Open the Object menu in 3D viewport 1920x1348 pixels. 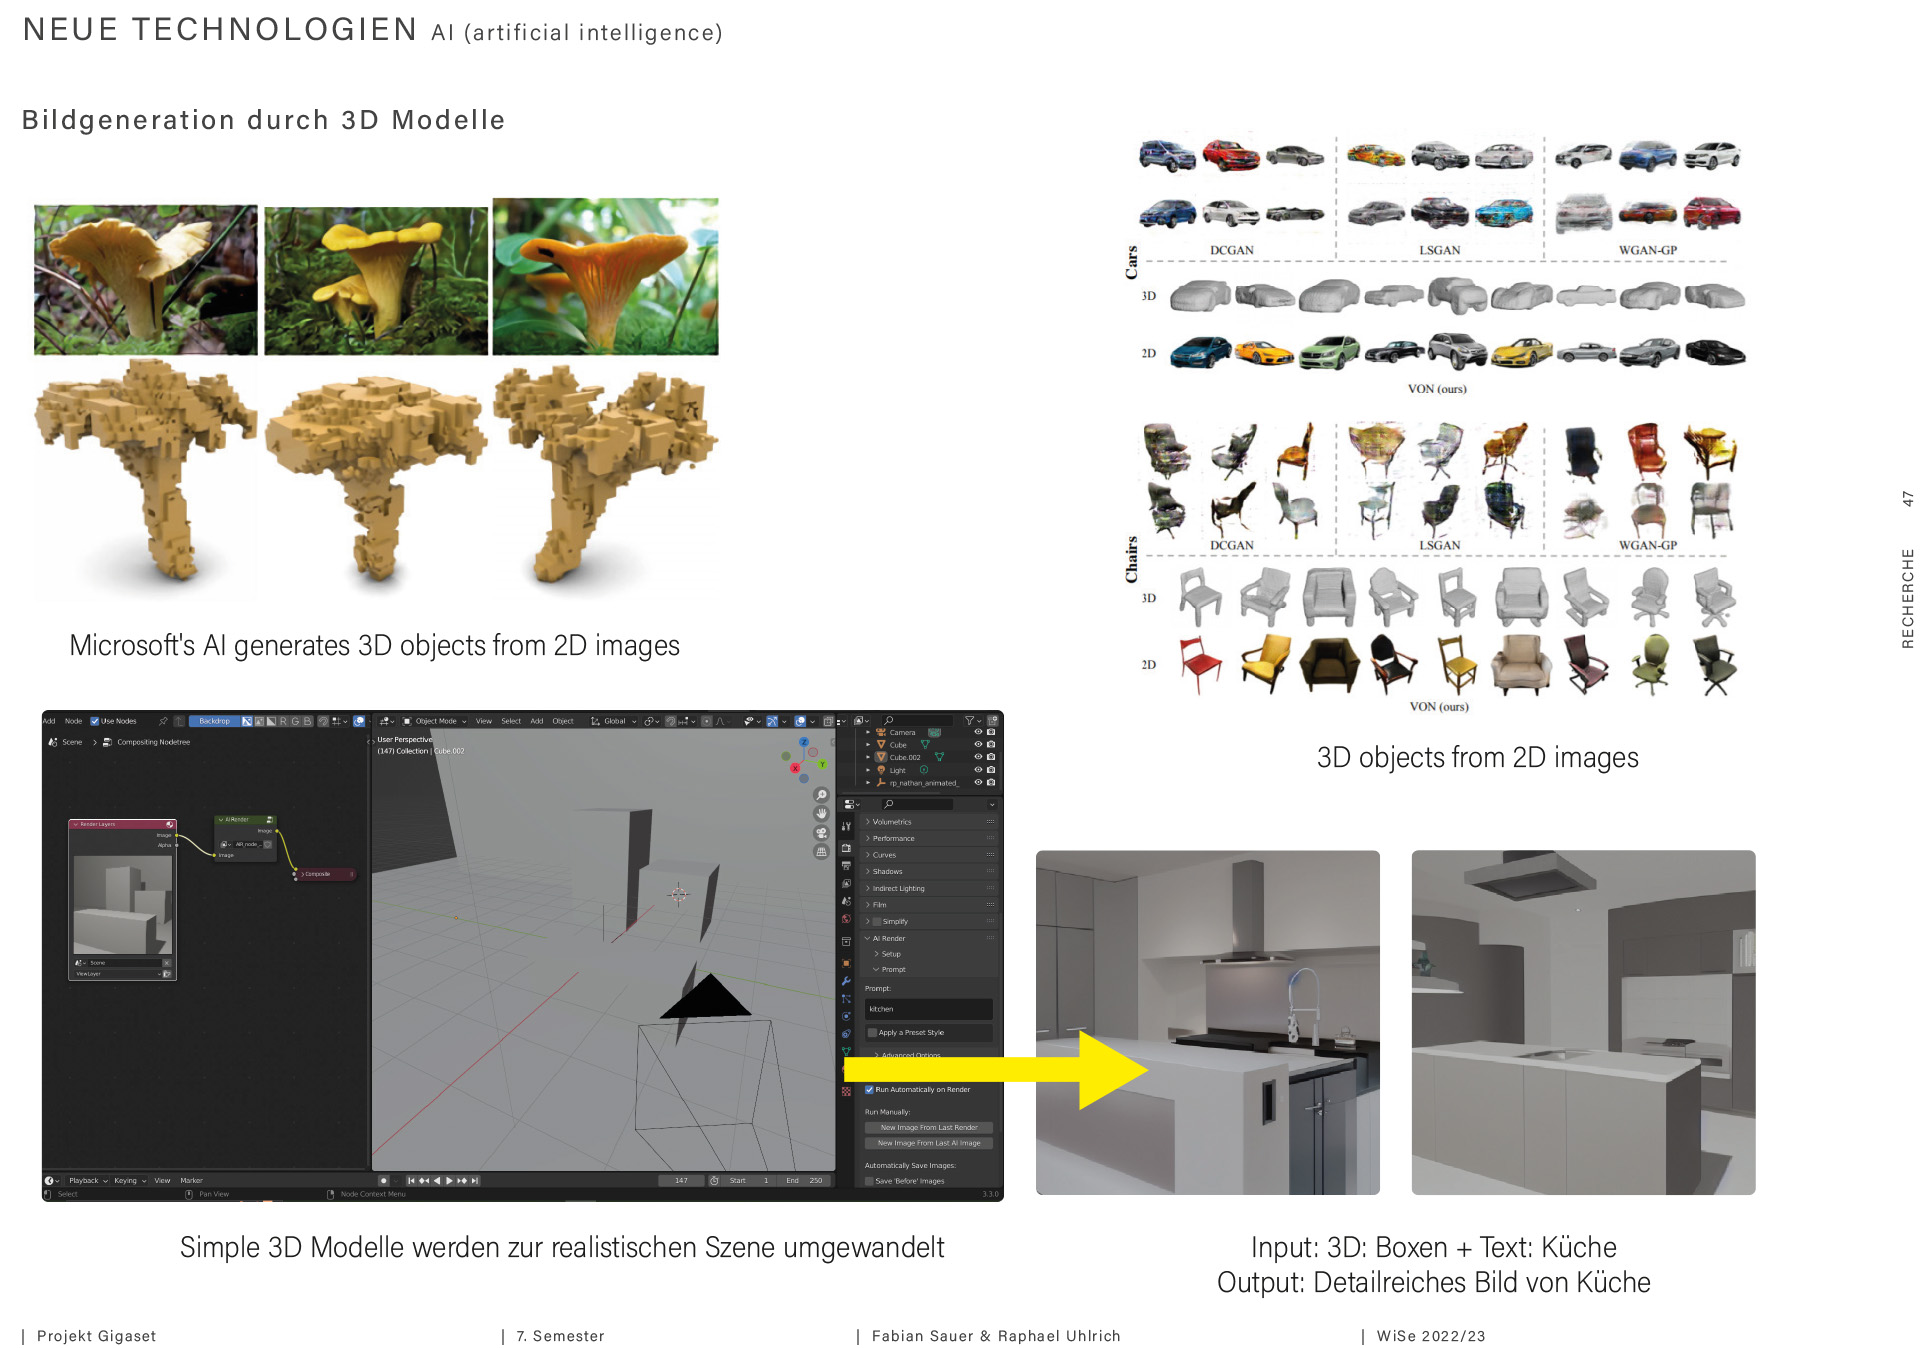coord(563,721)
